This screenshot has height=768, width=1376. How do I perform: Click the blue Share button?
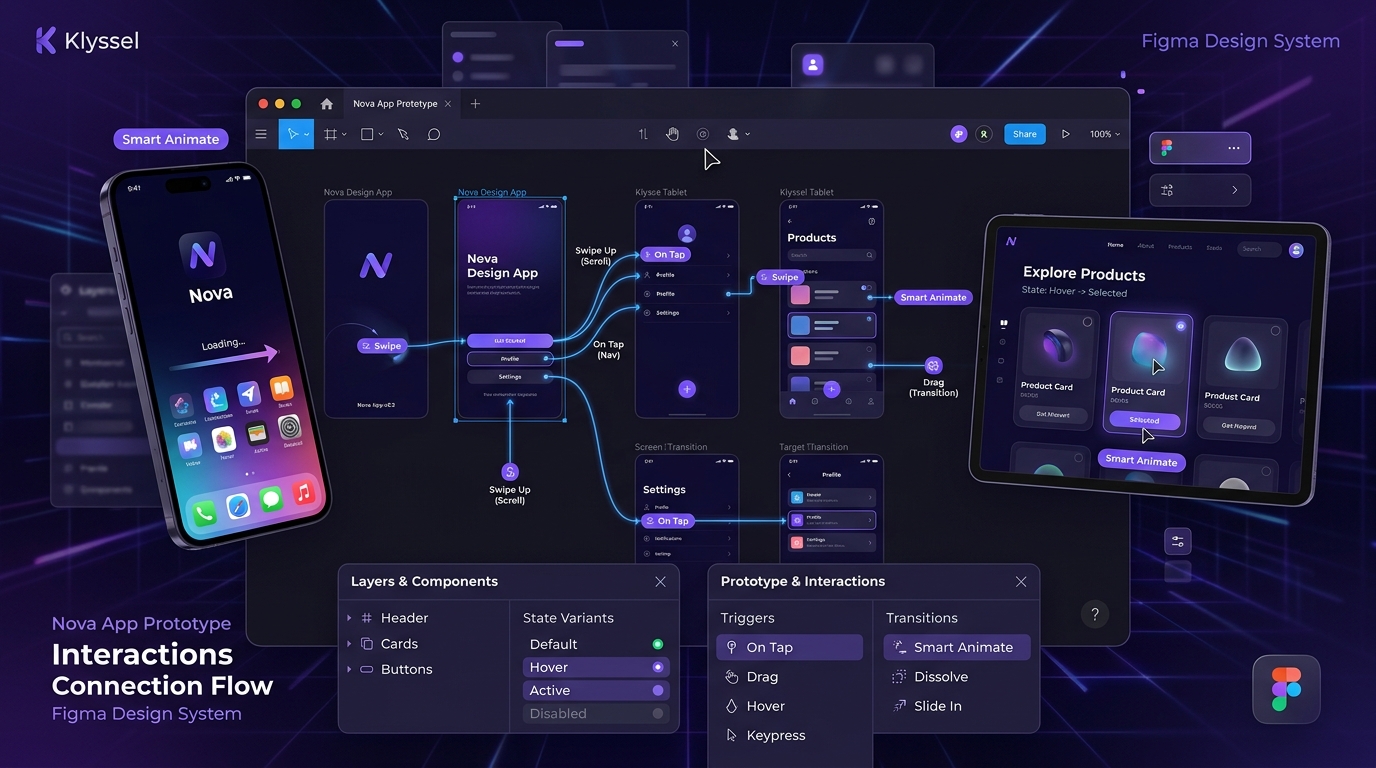[x=1025, y=134]
